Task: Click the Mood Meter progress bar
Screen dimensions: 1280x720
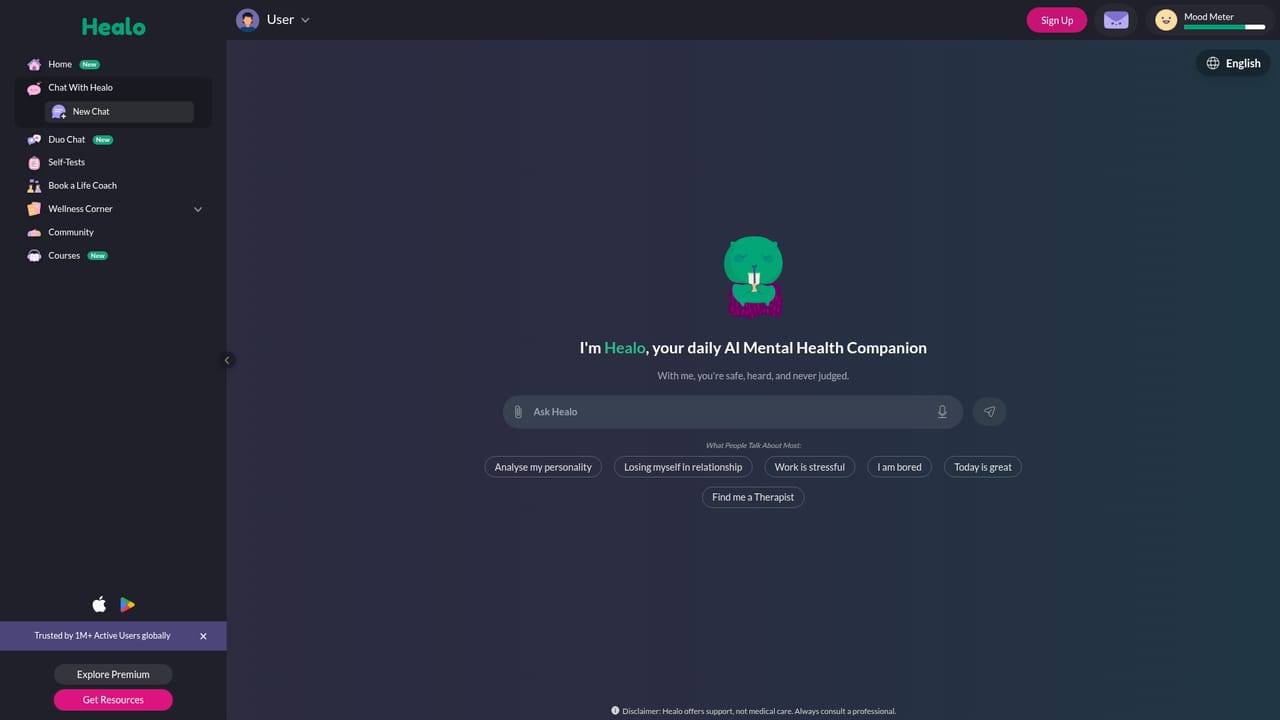Action: 1224,27
